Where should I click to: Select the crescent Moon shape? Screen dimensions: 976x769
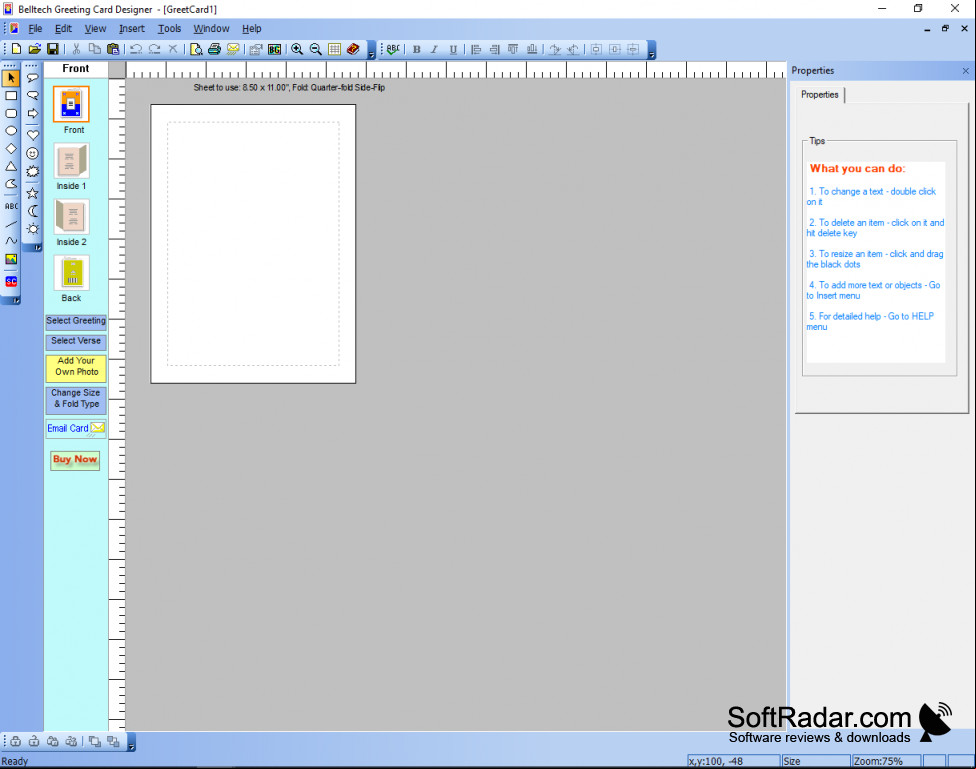(32, 211)
